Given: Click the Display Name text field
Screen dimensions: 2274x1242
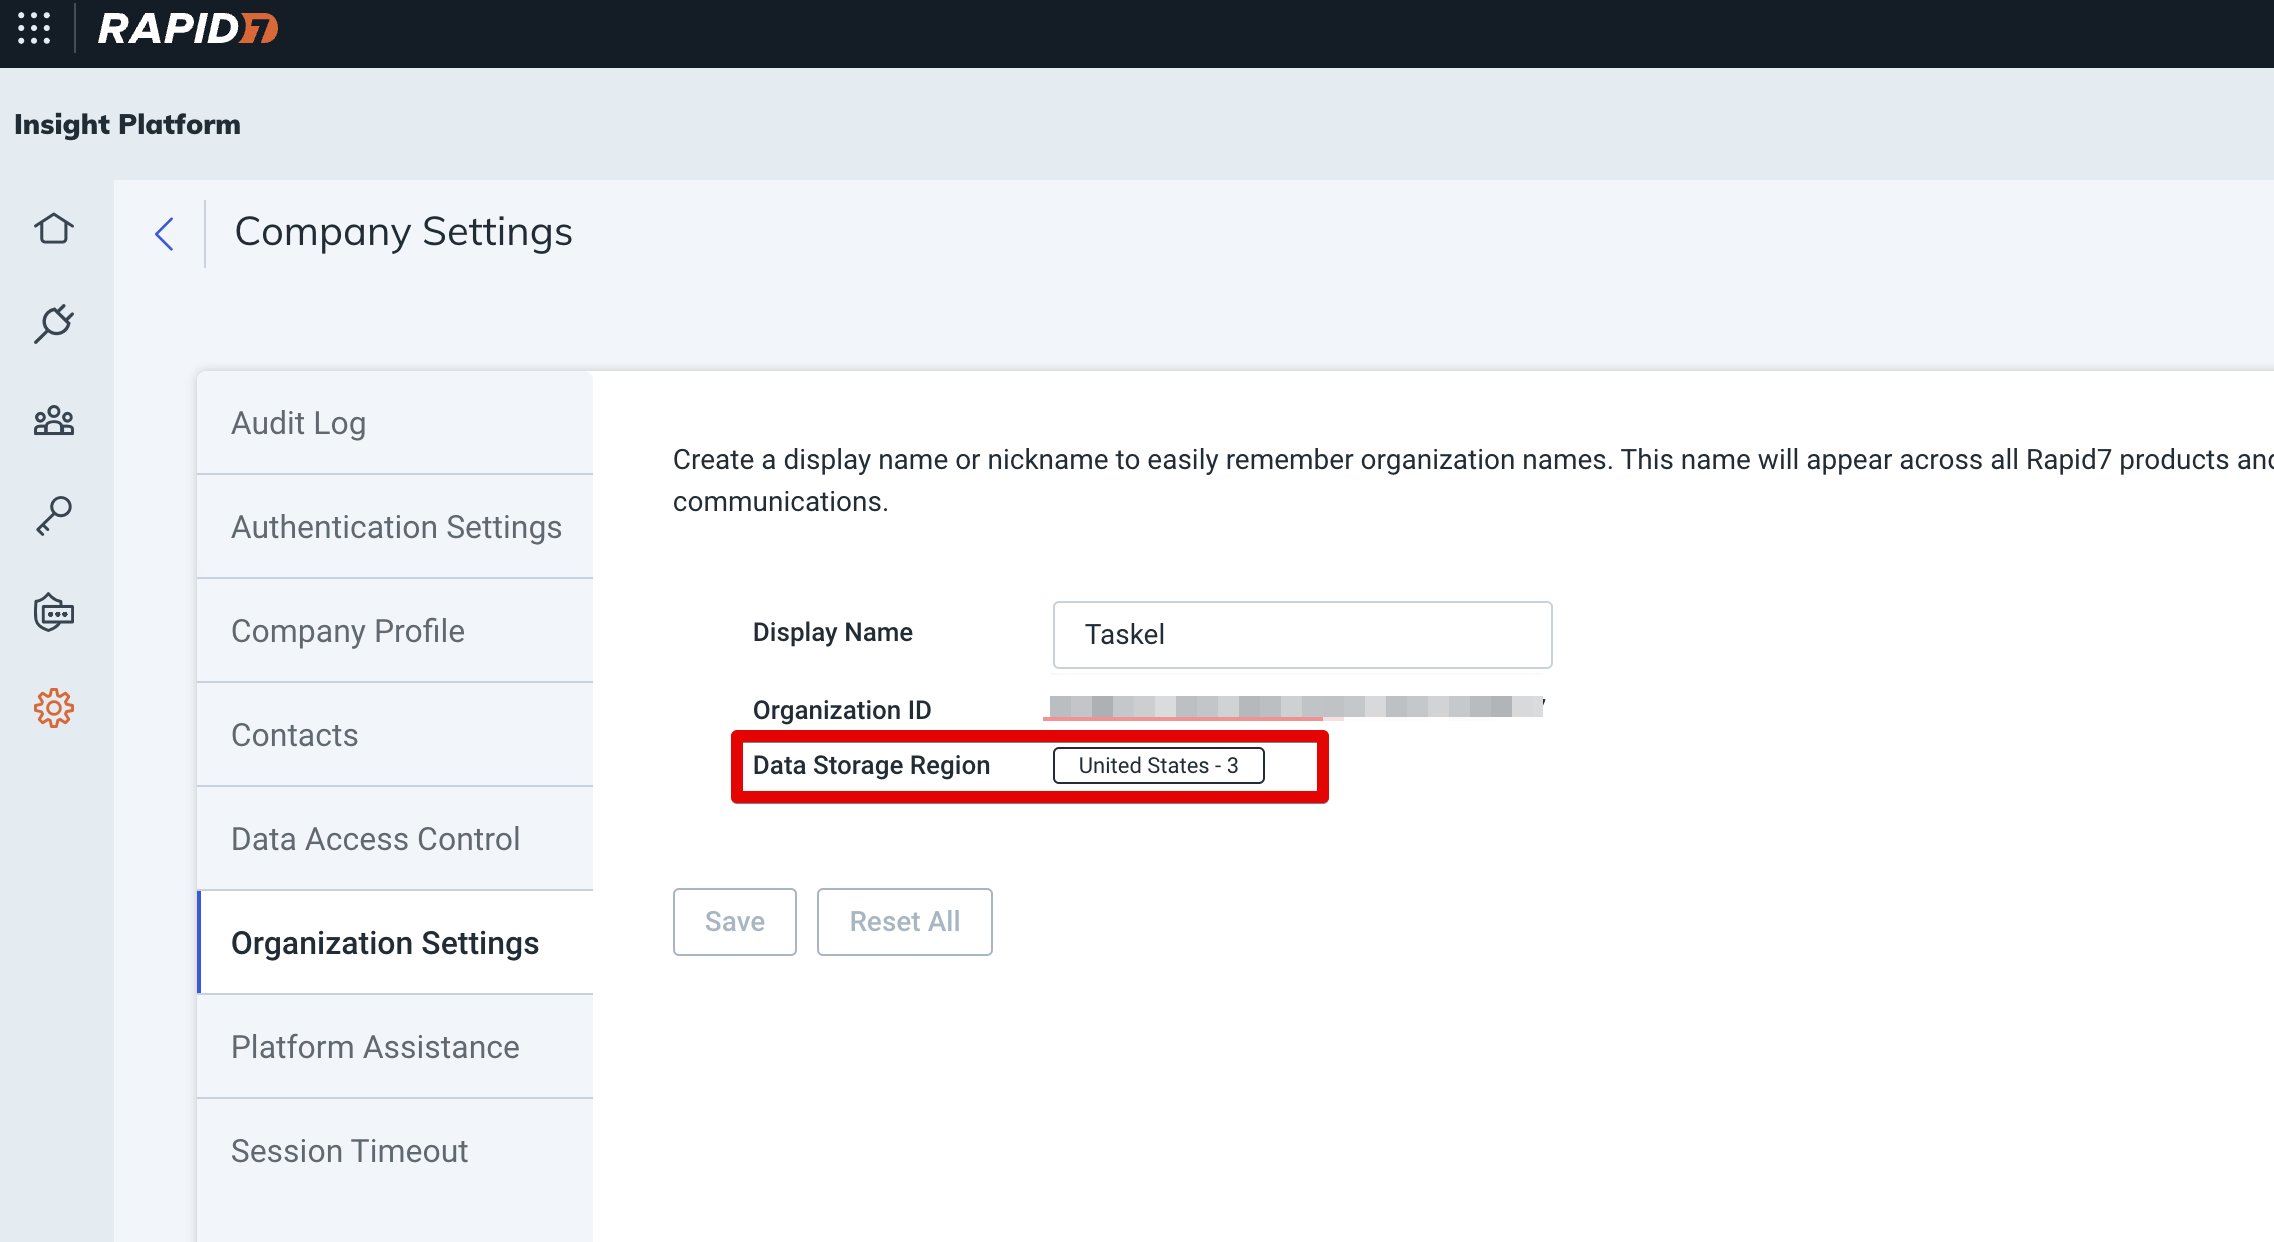Looking at the screenshot, I should pyautogui.click(x=1302, y=635).
